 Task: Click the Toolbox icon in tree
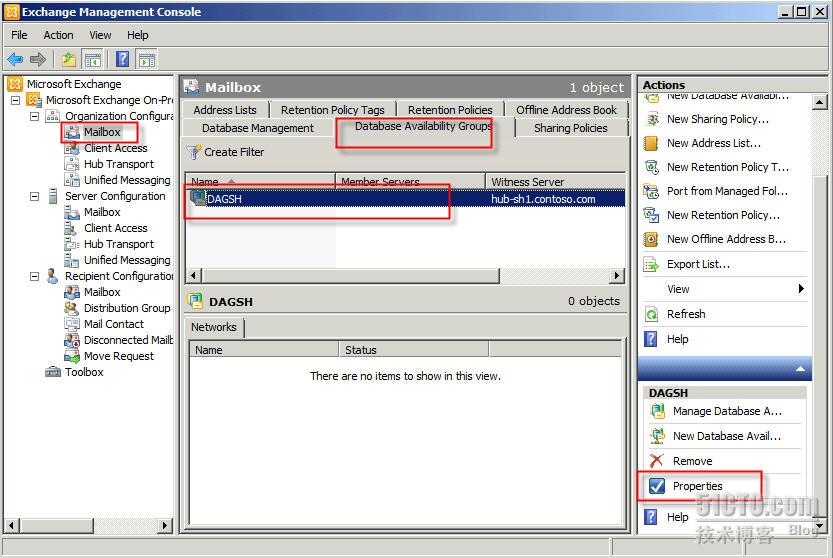pyautogui.click(x=53, y=371)
